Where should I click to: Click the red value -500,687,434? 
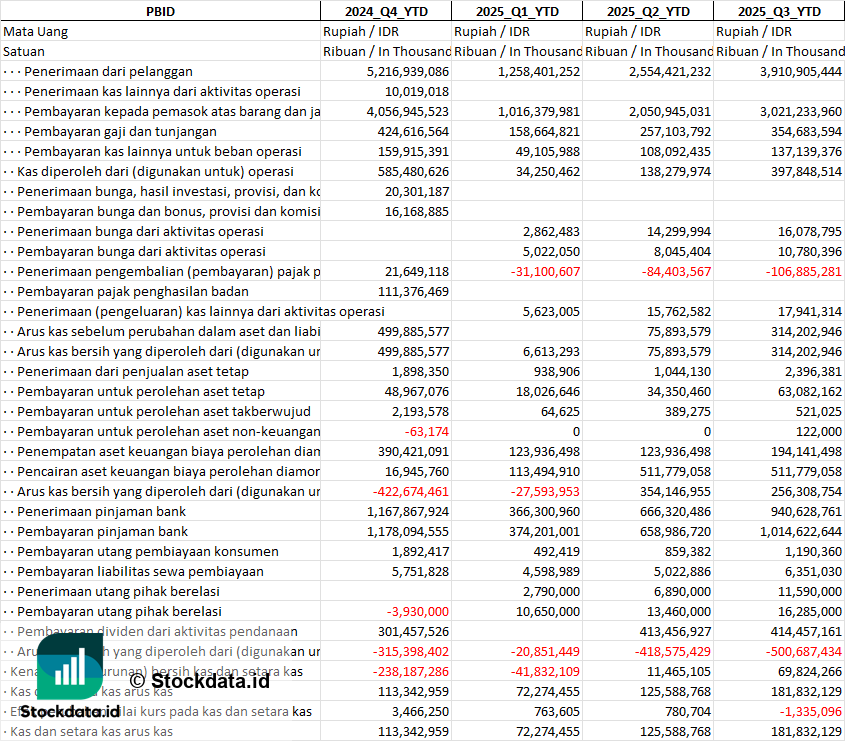(x=804, y=652)
